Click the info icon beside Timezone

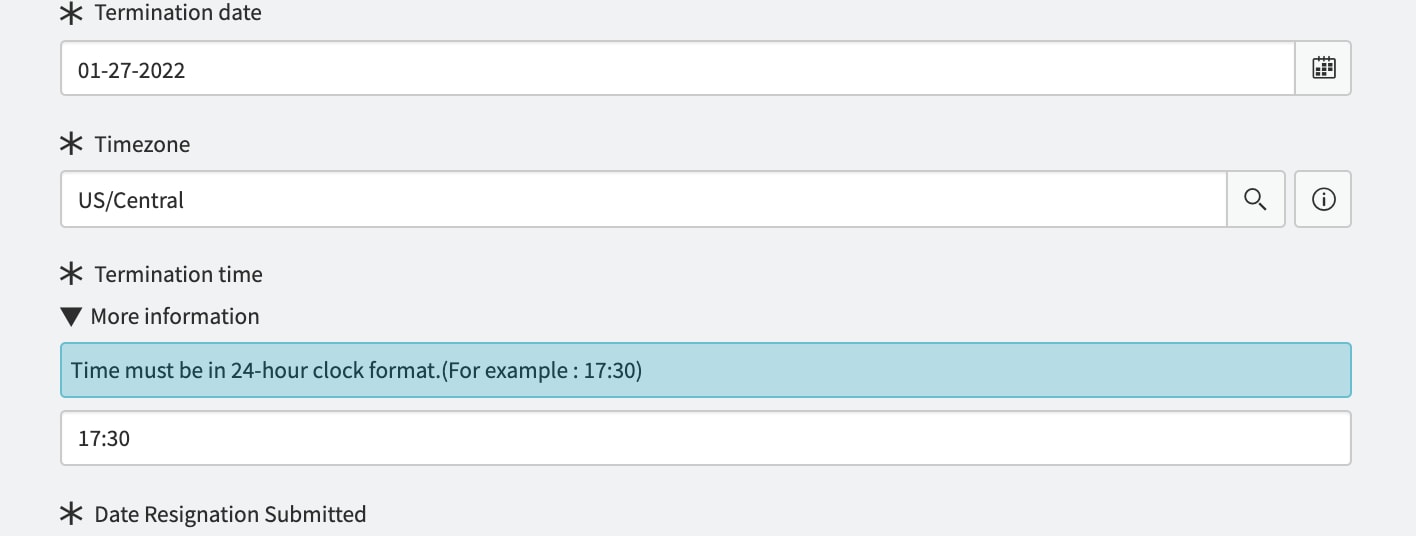(x=1323, y=199)
